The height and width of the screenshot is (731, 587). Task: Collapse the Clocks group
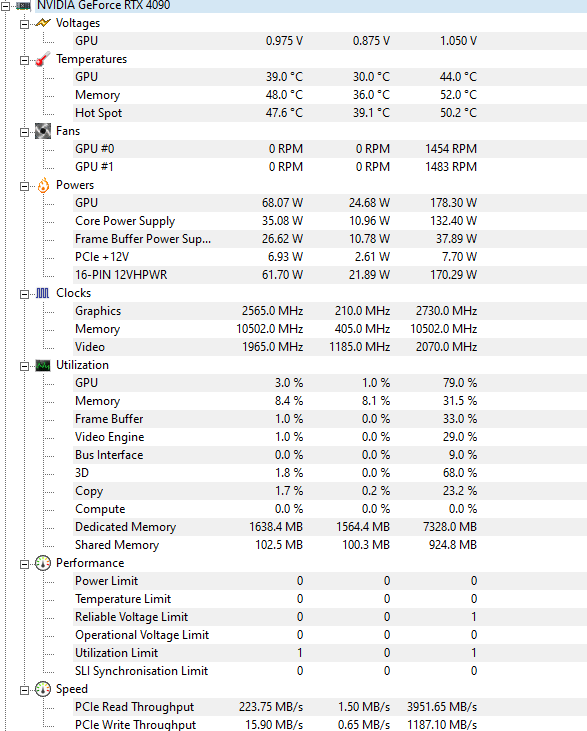coord(24,294)
